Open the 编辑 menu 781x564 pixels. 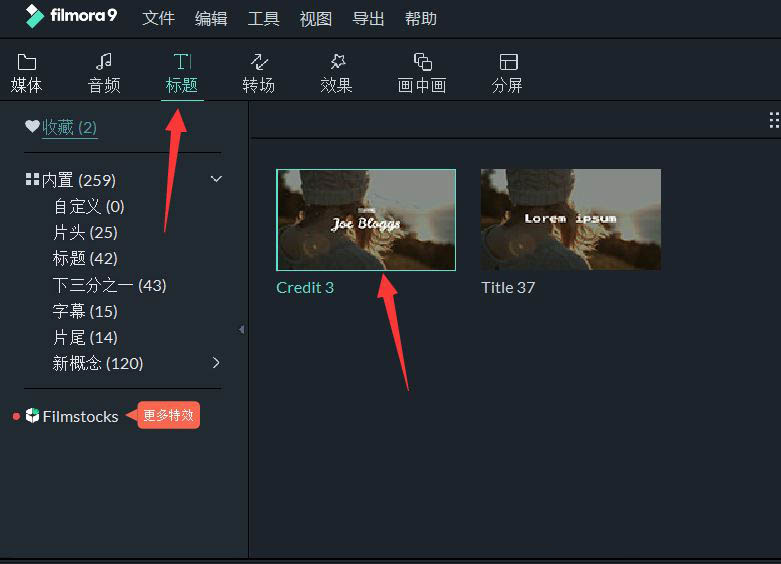pyautogui.click(x=211, y=19)
